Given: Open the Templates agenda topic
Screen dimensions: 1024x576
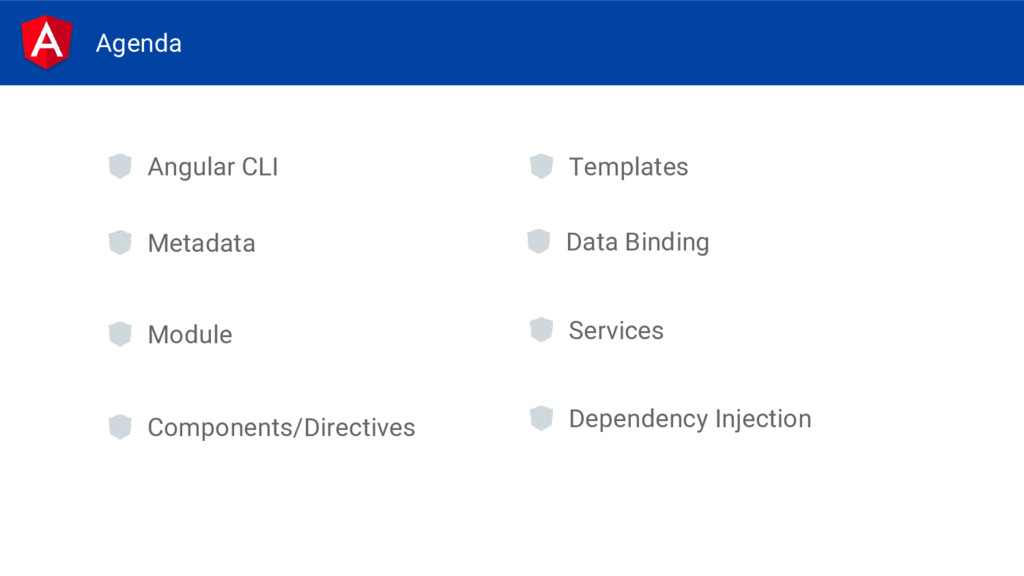Looking at the screenshot, I should (x=628, y=167).
